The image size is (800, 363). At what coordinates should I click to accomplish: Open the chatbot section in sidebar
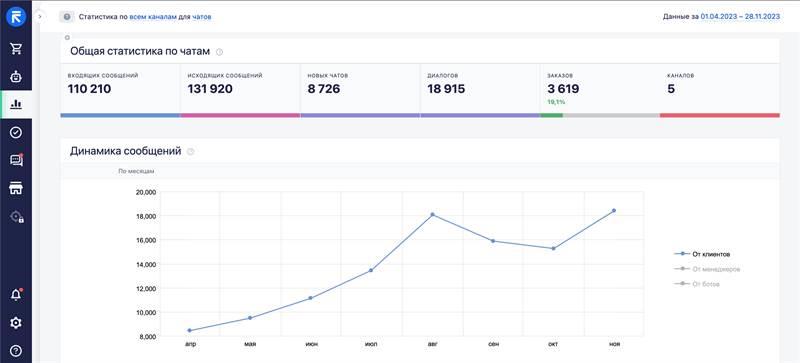(16, 77)
